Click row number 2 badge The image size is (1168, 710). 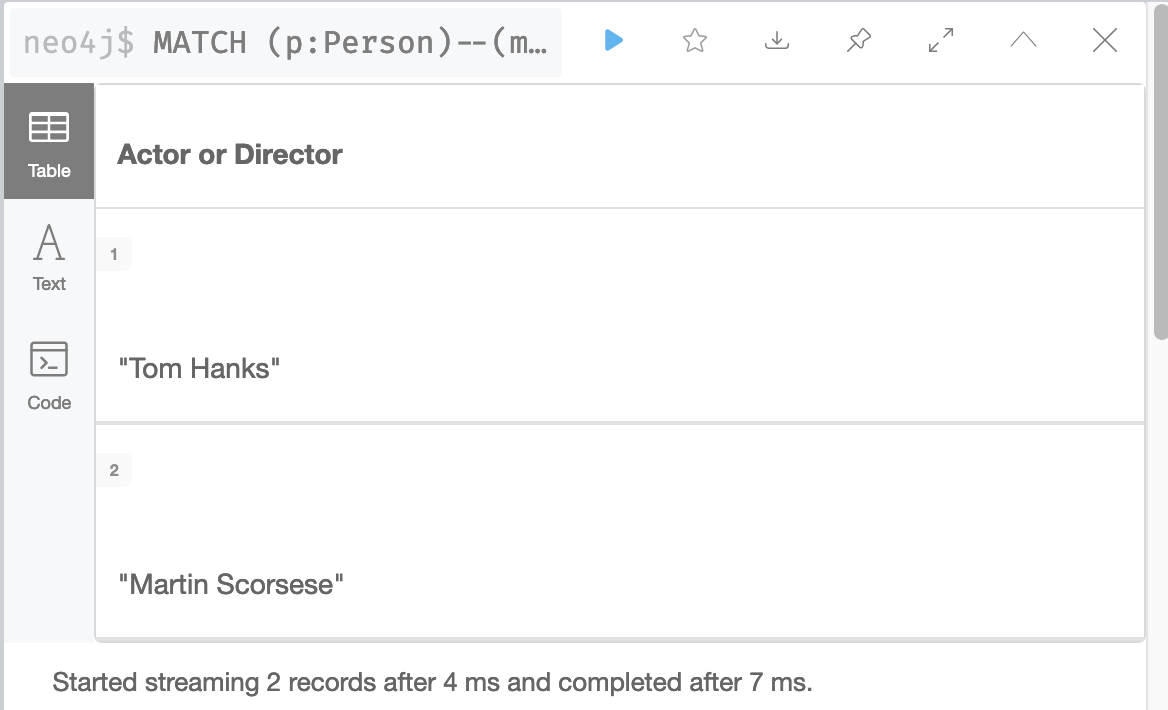[114, 470]
